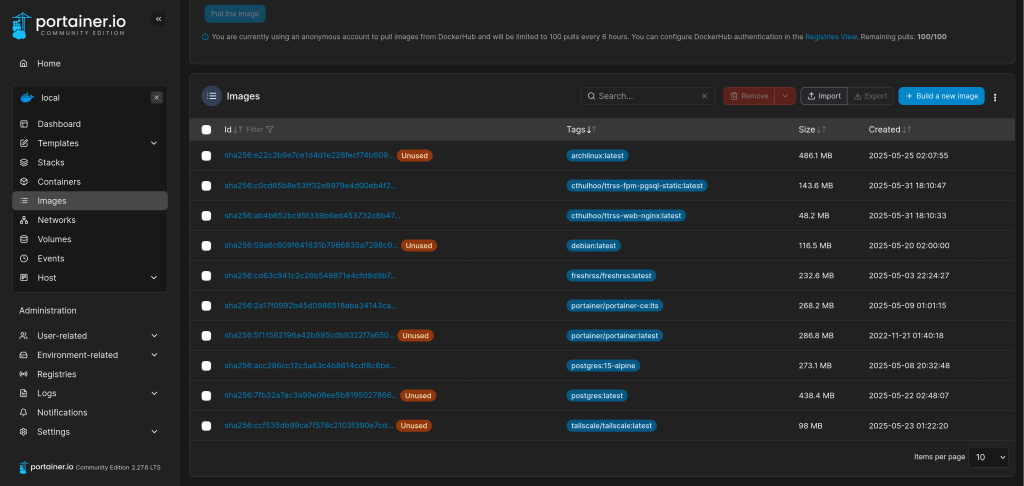The image size is (1024, 486).
Task: Click the Volumes database icon
Action: click(x=24, y=239)
